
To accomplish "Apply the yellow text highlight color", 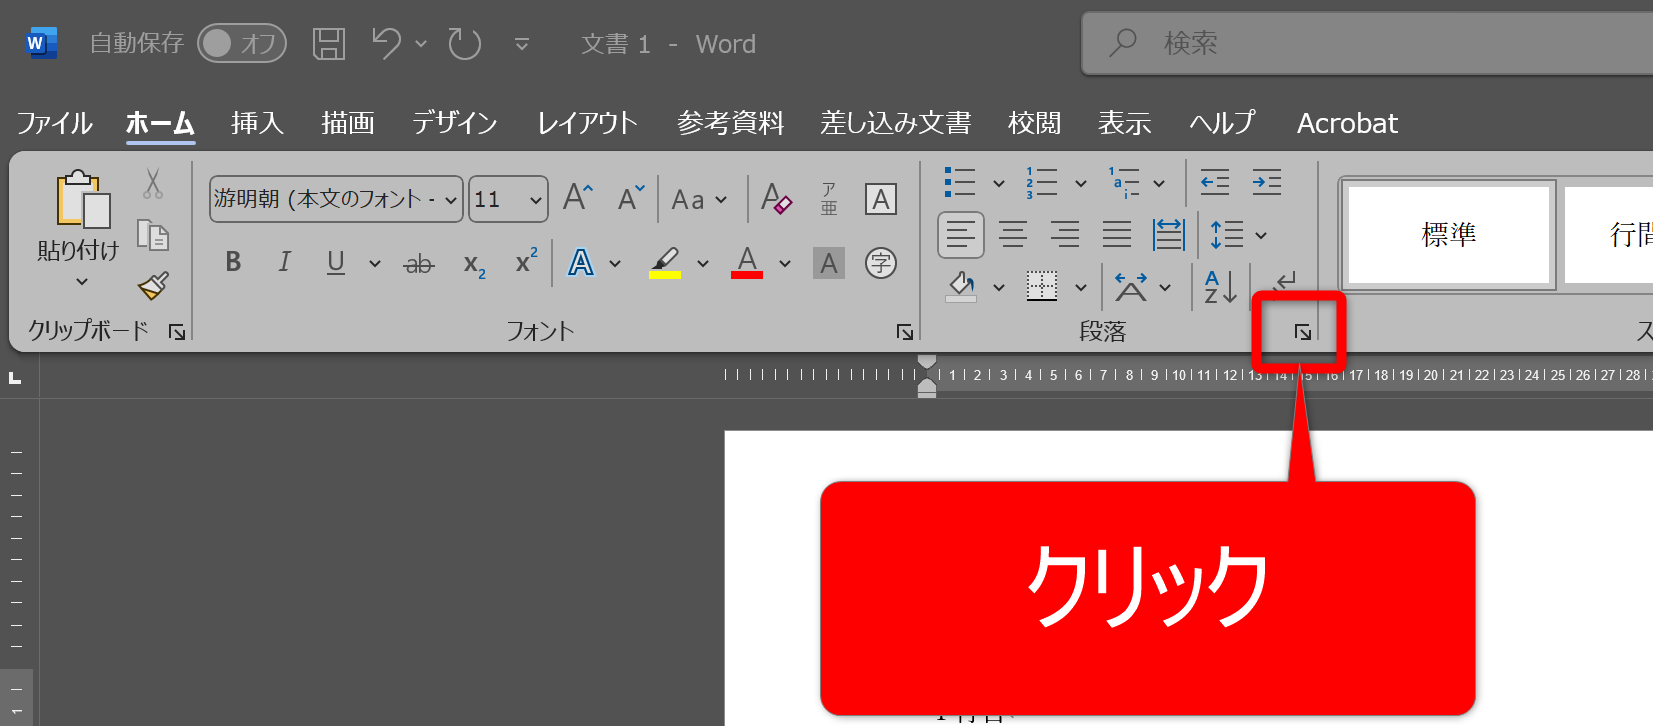I will (x=665, y=263).
